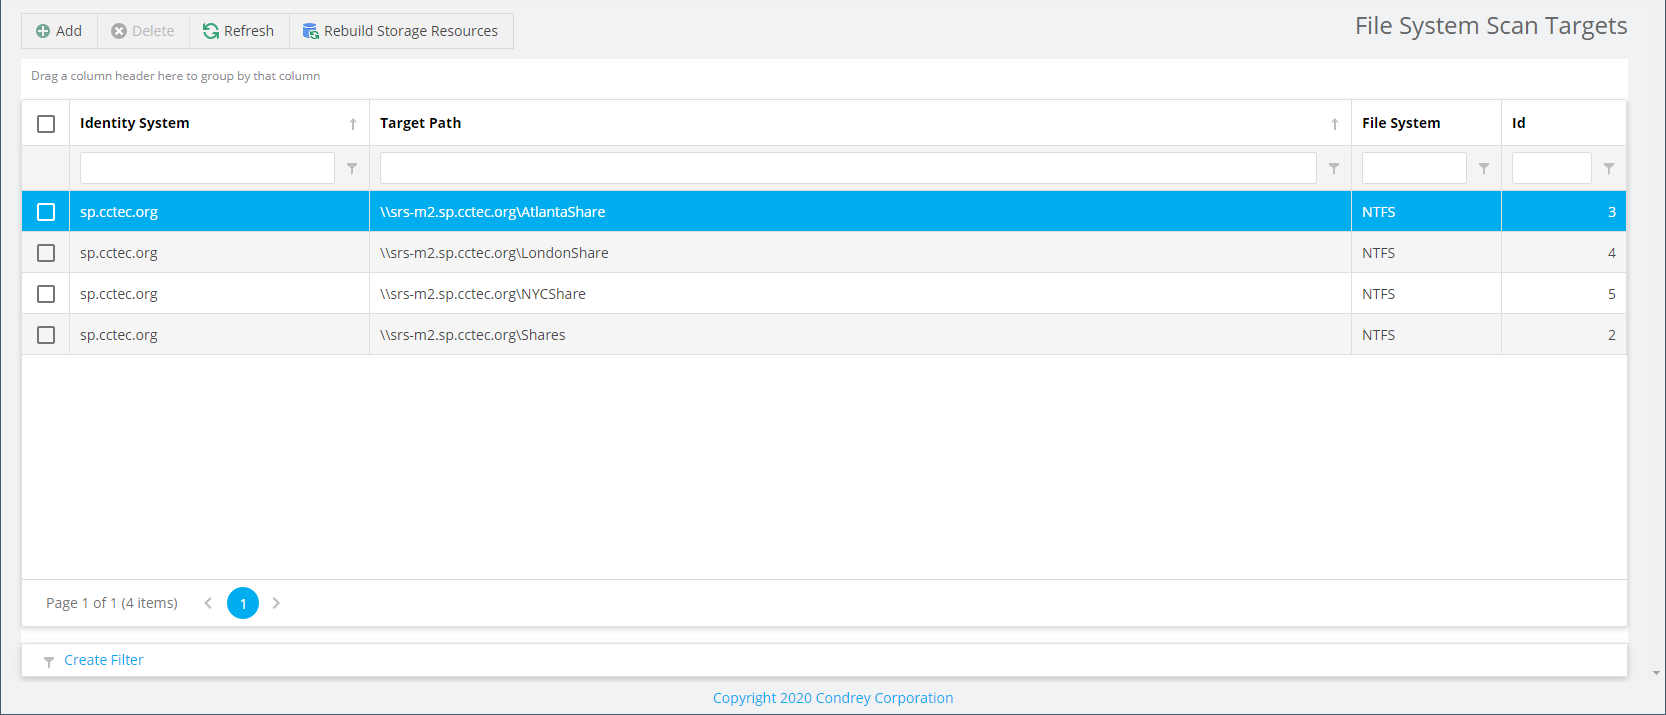Open the Id column filter icon
This screenshot has width=1666, height=715.
tap(1609, 169)
